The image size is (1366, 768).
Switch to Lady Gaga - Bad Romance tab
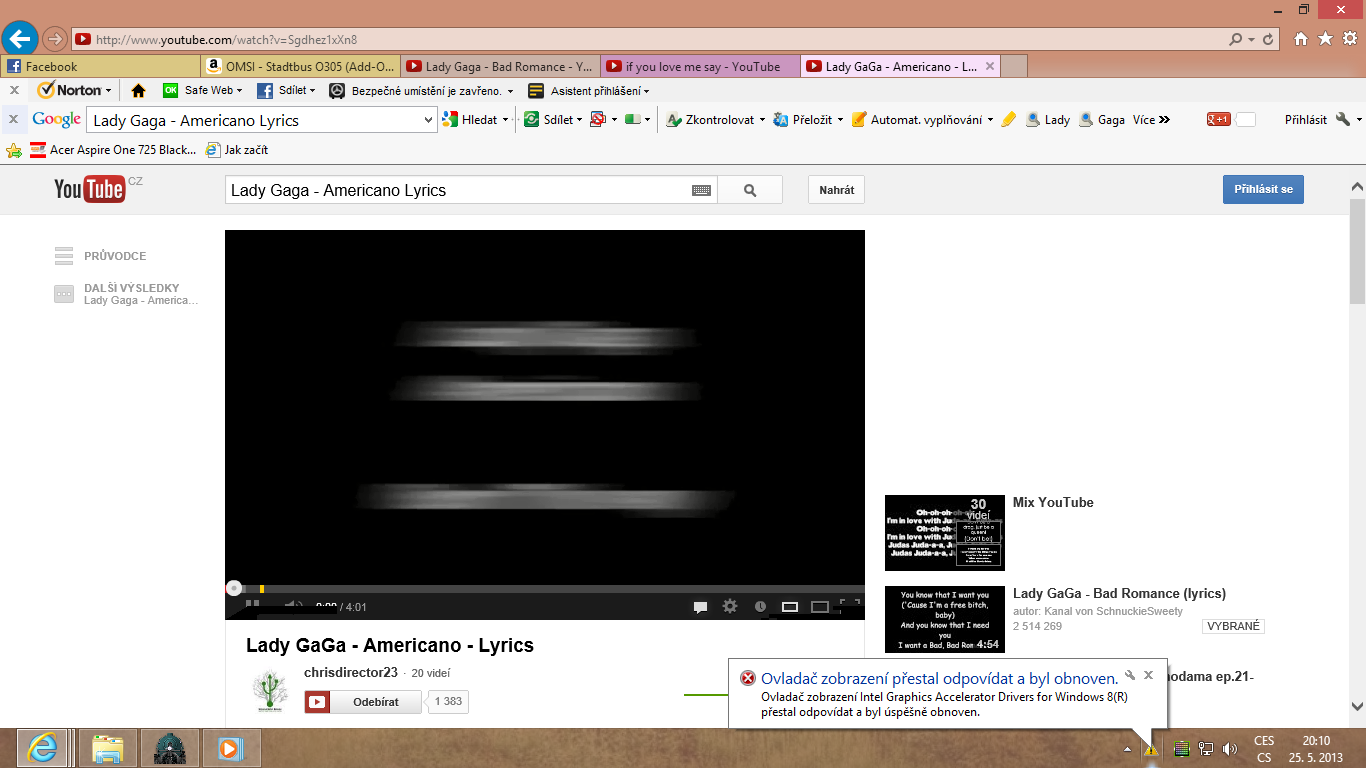click(x=501, y=67)
